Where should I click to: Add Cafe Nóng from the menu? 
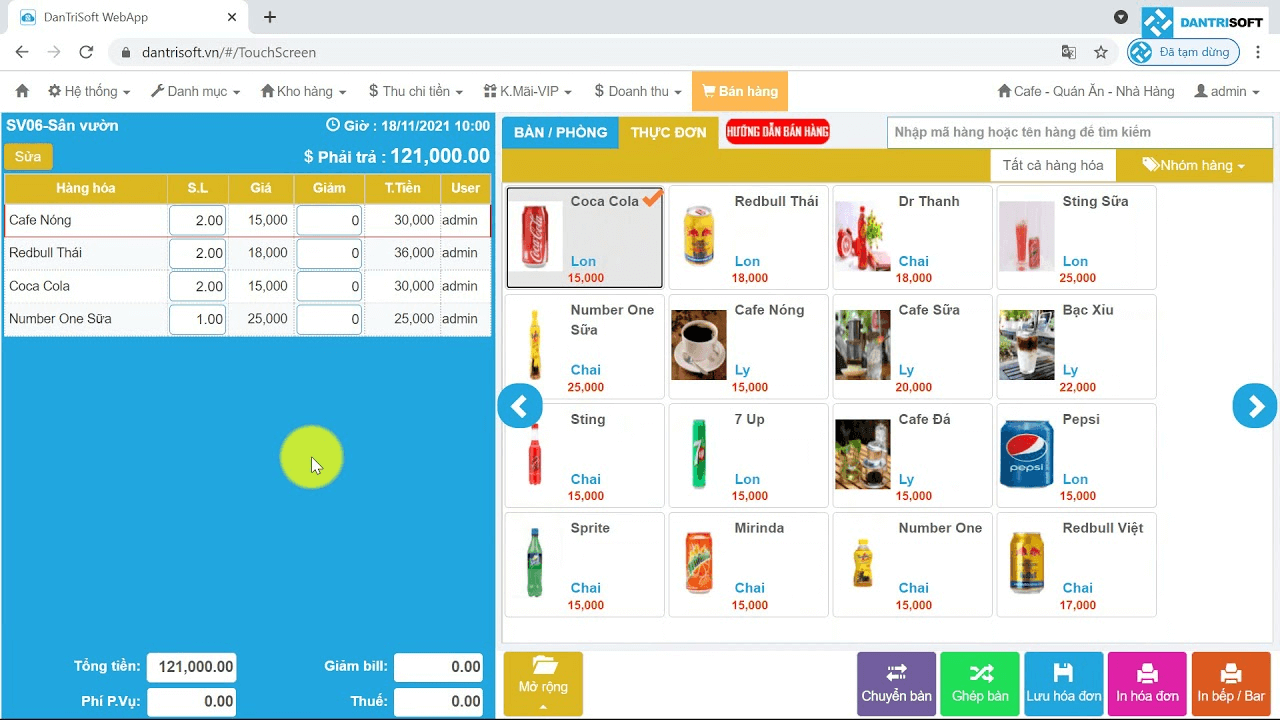[749, 346]
